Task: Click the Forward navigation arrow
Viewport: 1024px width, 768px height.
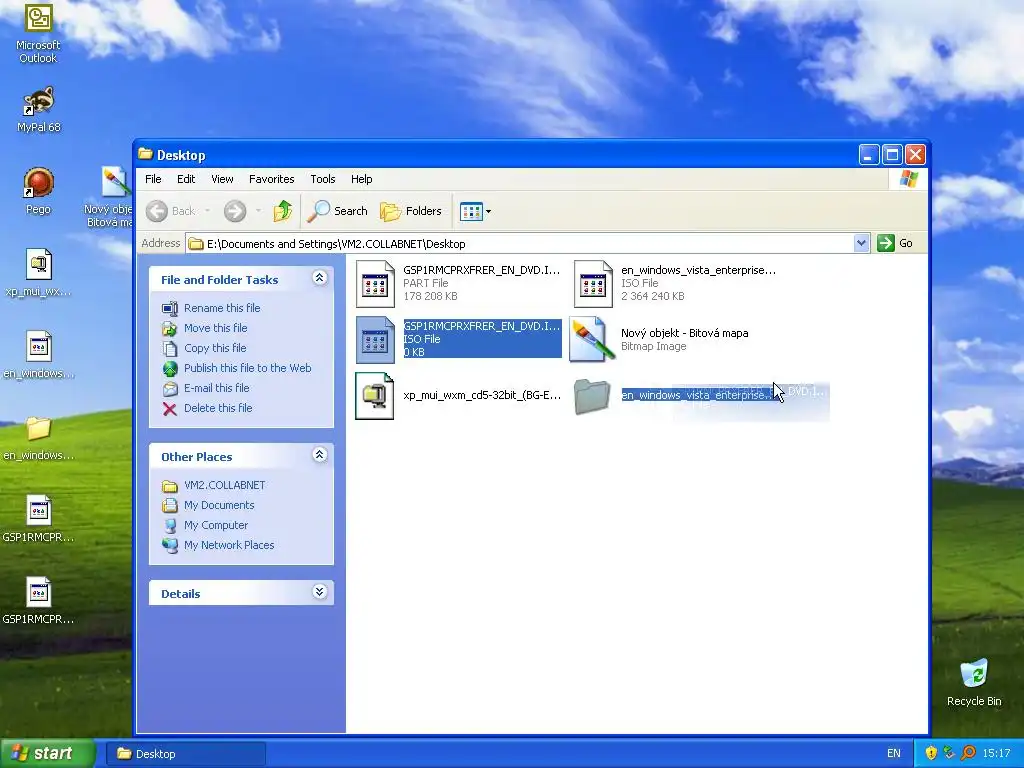Action: (235, 211)
